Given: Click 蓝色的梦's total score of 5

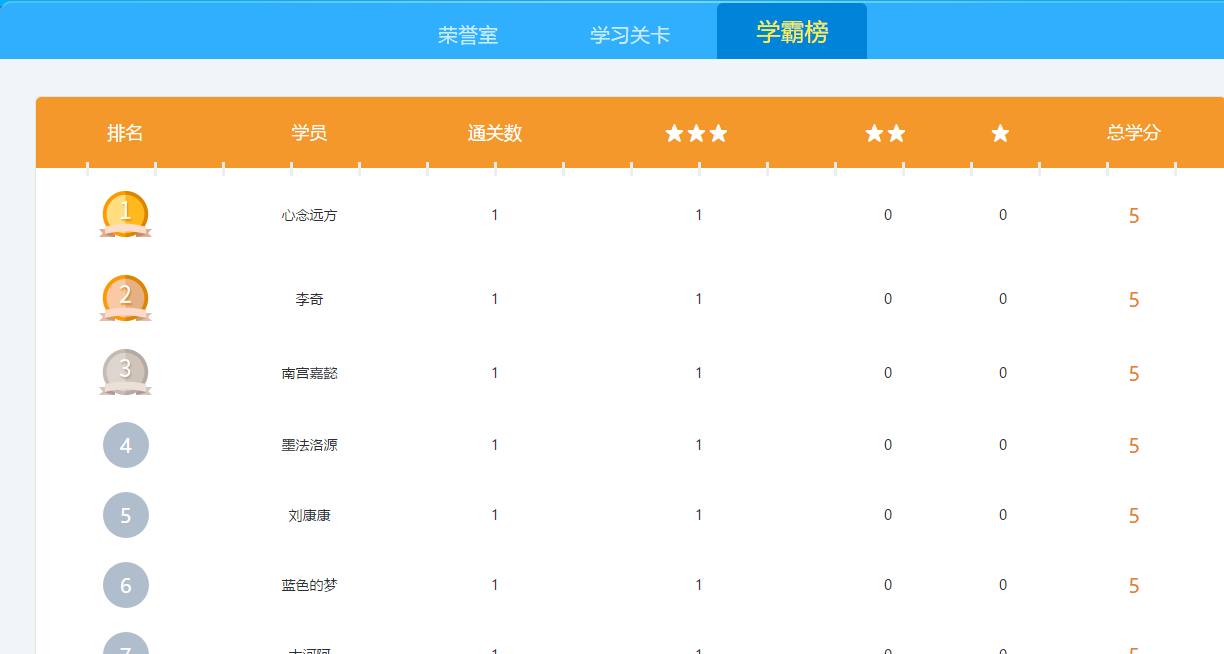Looking at the screenshot, I should click(x=1133, y=586).
